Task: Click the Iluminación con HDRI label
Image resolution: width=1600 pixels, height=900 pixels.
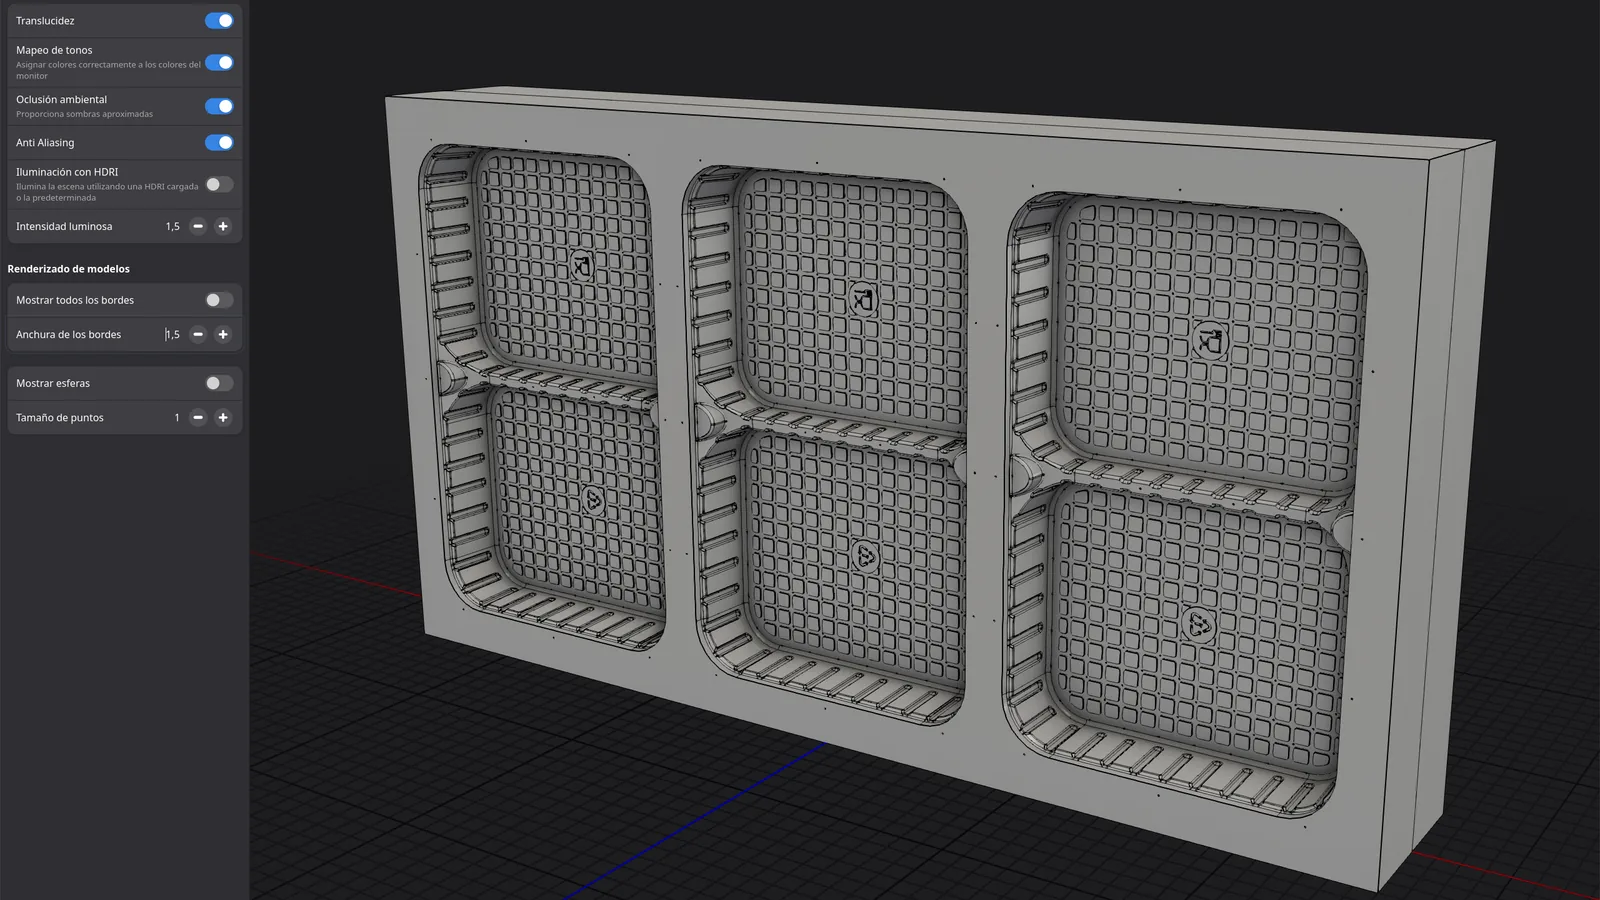Action: coord(67,172)
